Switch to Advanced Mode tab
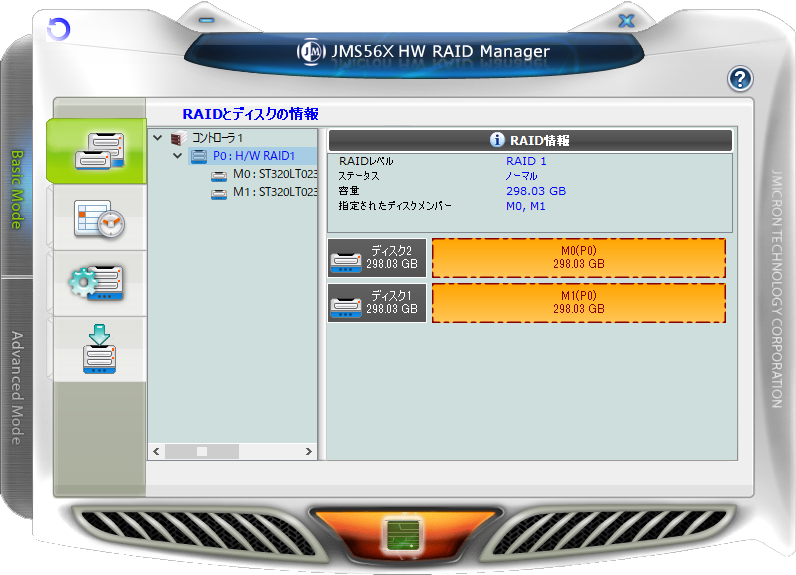This screenshot has height=575, width=796. click(17, 388)
